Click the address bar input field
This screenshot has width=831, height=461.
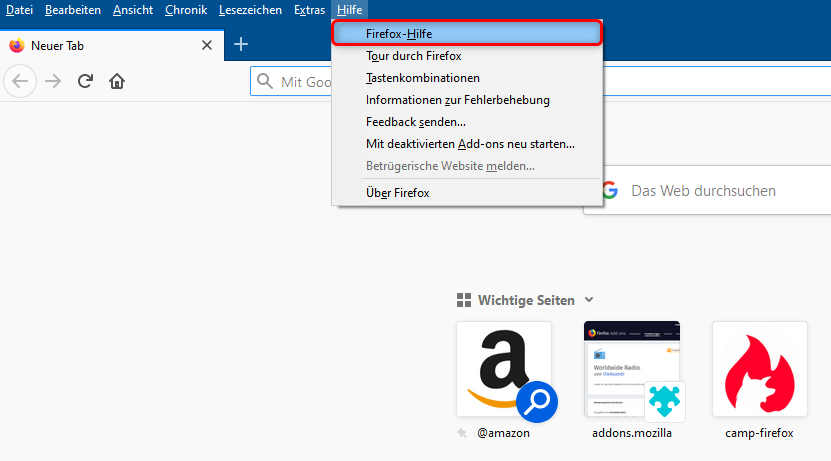pos(541,82)
